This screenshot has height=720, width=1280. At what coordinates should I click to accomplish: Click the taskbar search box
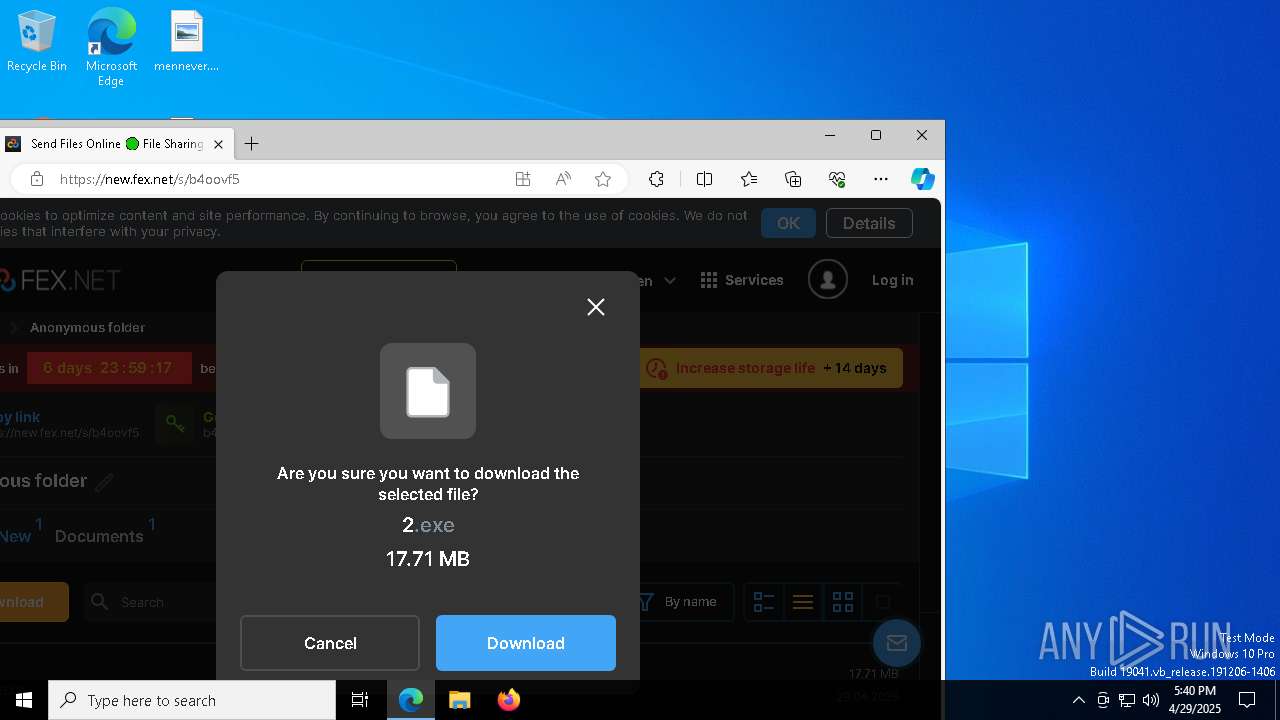coord(192,700)
